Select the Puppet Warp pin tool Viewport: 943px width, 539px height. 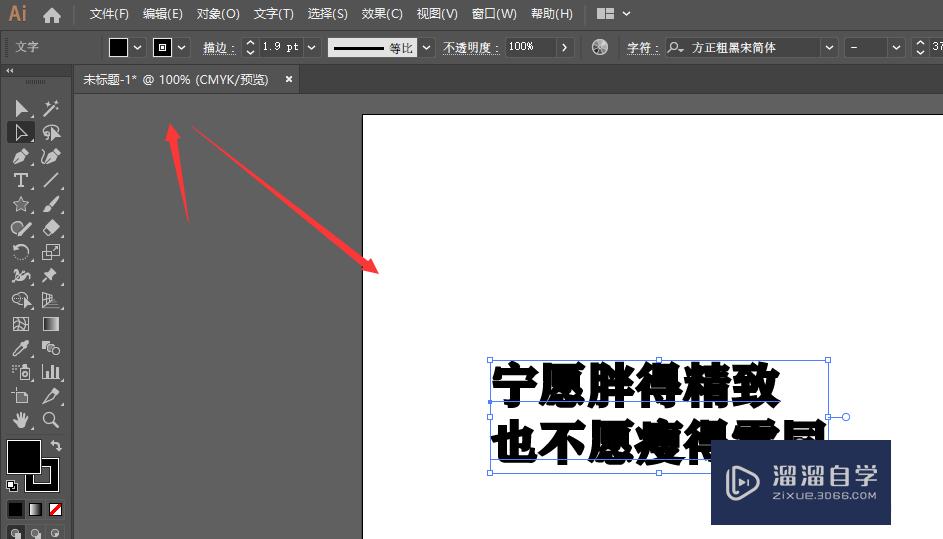51,276
